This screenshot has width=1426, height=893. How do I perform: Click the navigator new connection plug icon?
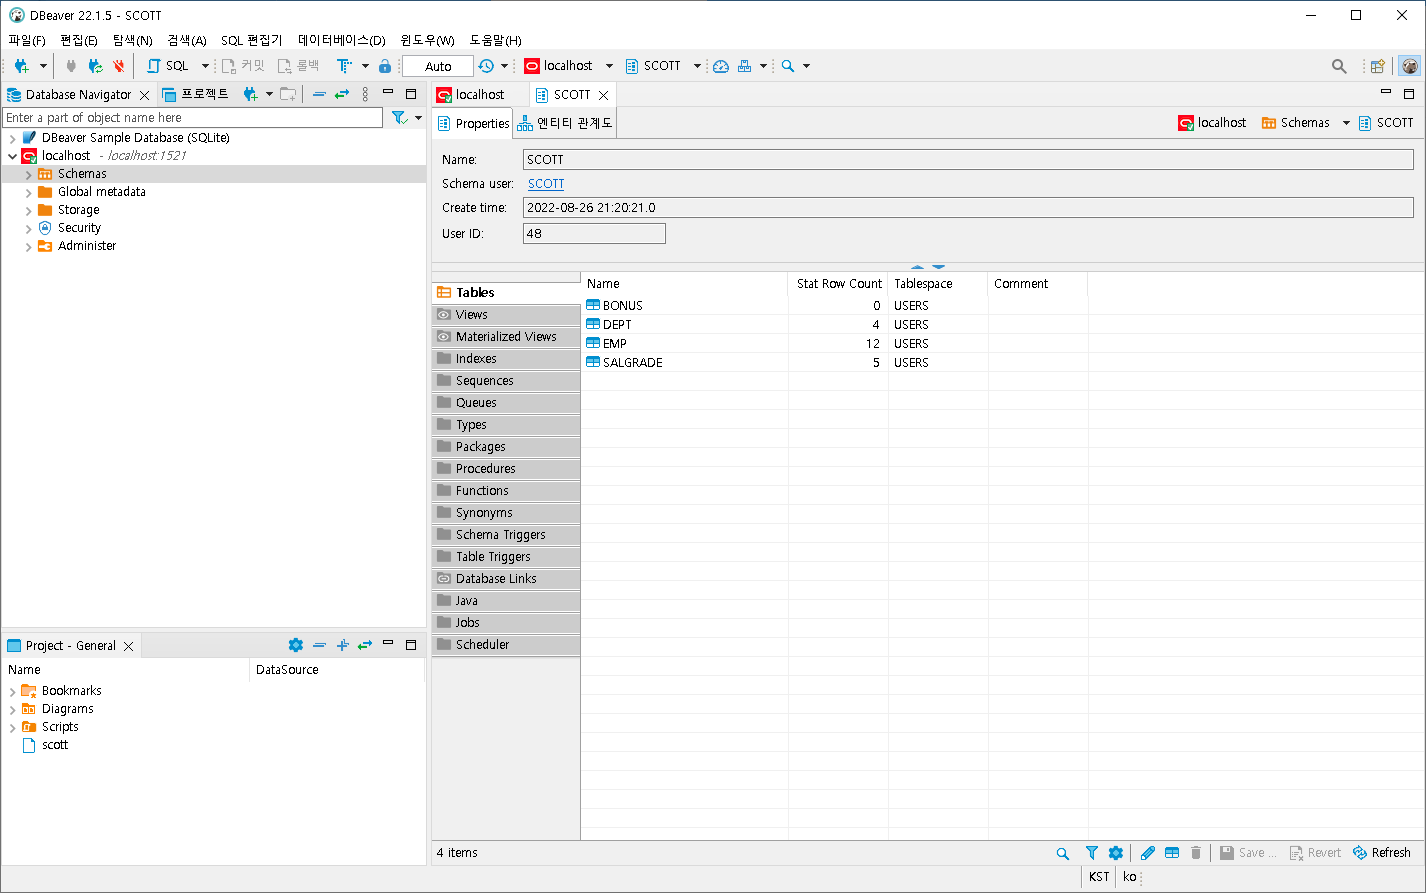(x=251, y=94)
